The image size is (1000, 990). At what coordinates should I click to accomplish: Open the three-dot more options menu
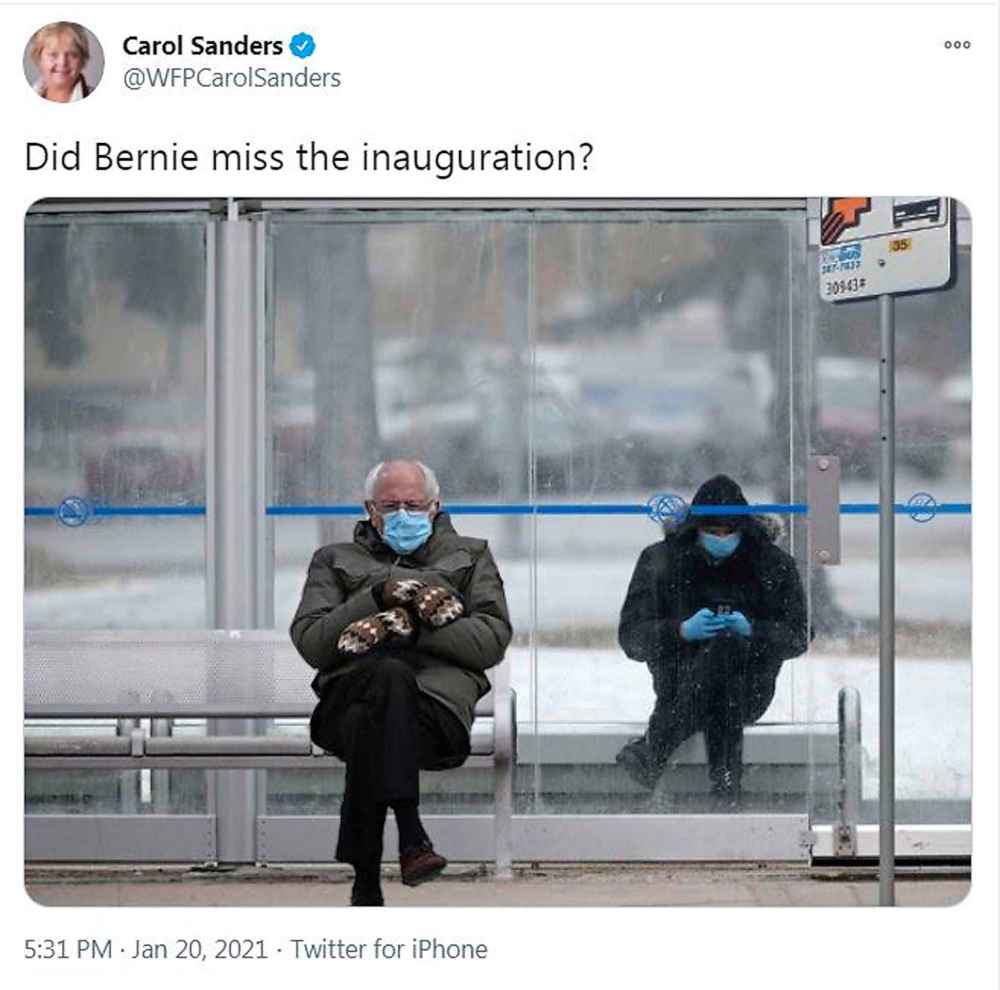pos(957,45)
